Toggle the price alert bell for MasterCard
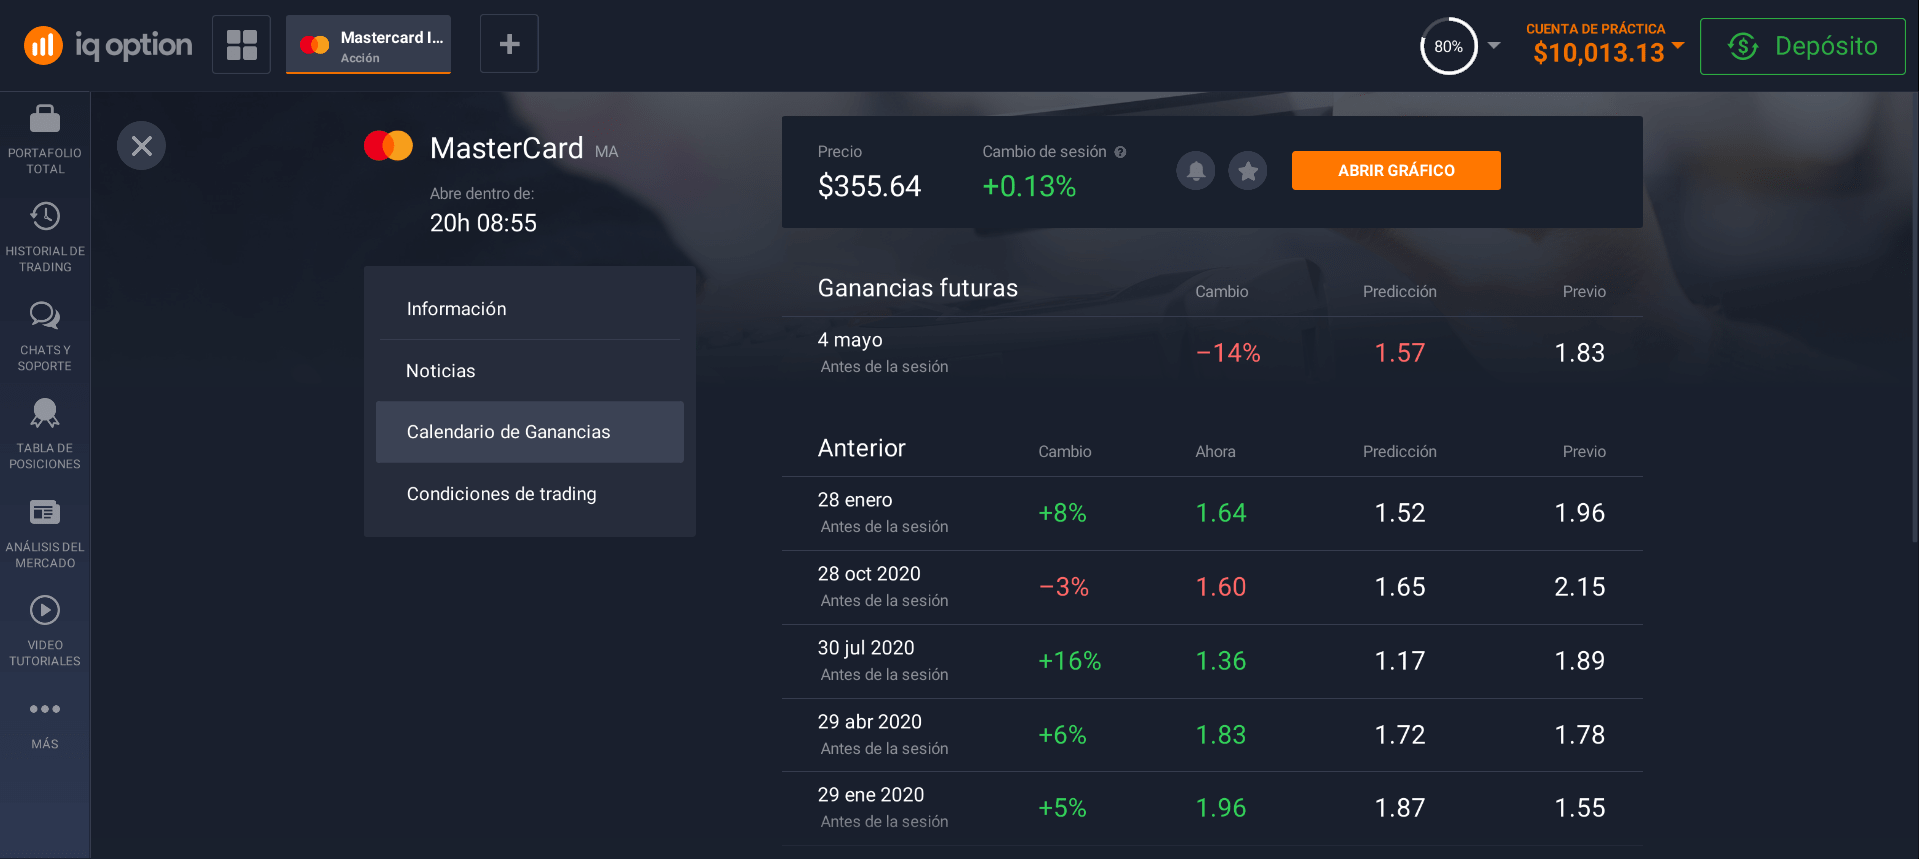This screenshot has width=1919, height=859. point(1195,170)
